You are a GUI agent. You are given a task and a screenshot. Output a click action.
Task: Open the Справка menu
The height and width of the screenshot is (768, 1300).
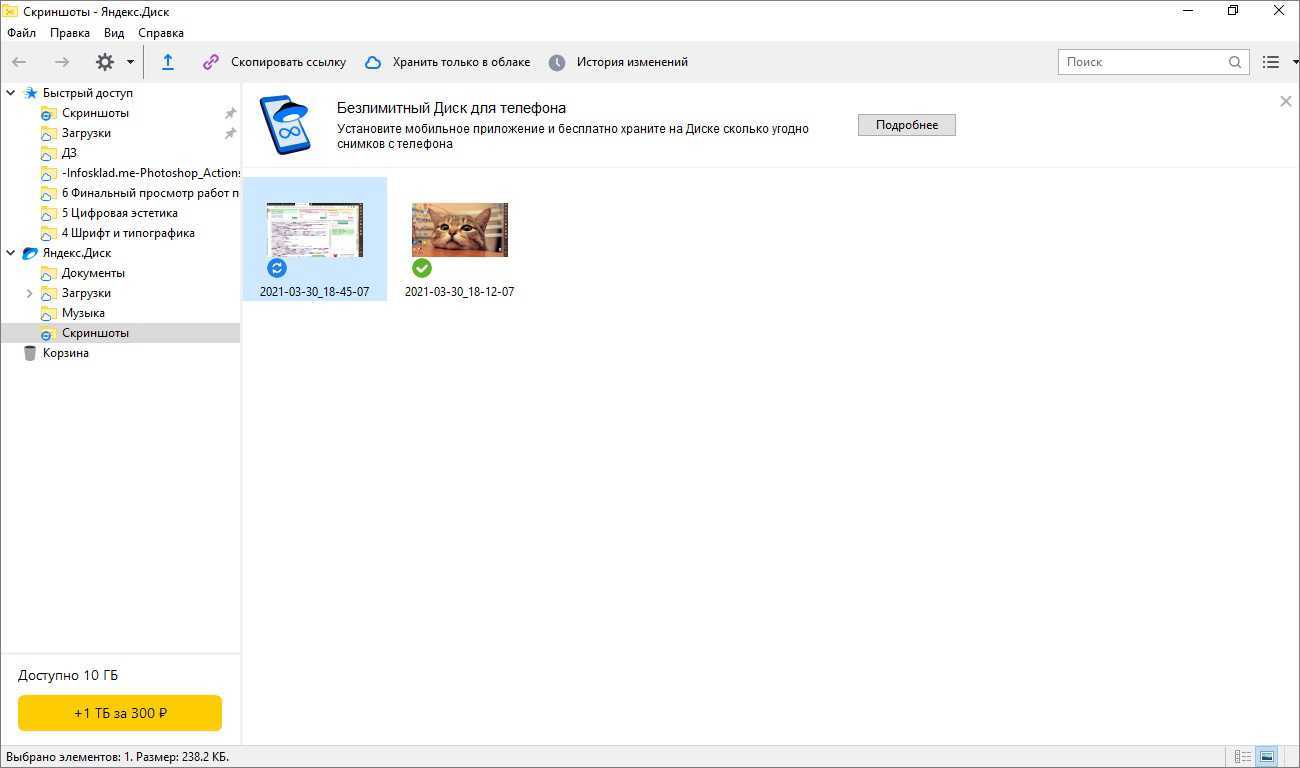click(161, 33)
